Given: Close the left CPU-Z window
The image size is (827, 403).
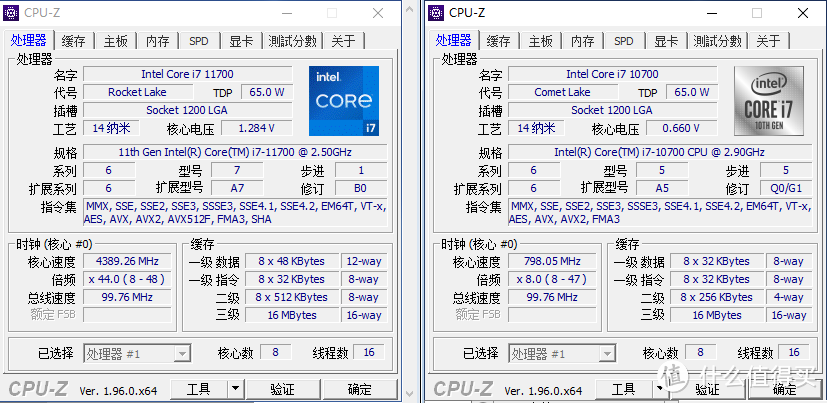Looking at the screenshot, I should coord(378,13).
